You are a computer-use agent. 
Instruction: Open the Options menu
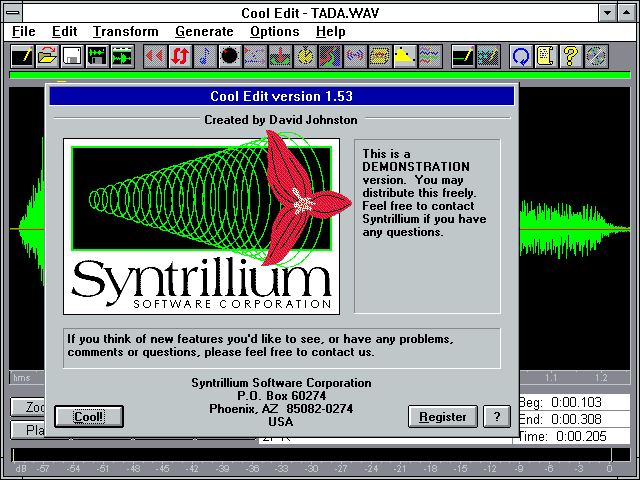[275, 31]
